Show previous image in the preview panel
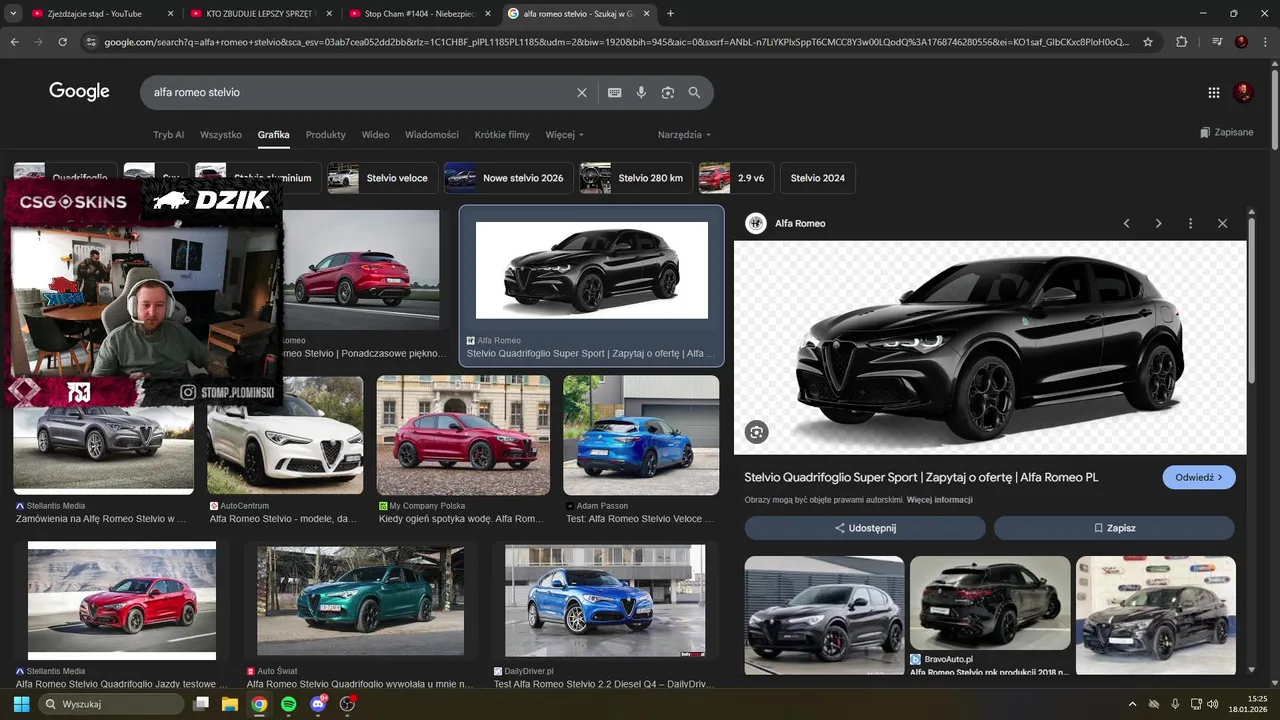This screenshot has height=720, width=1280. coord(1127,223)
